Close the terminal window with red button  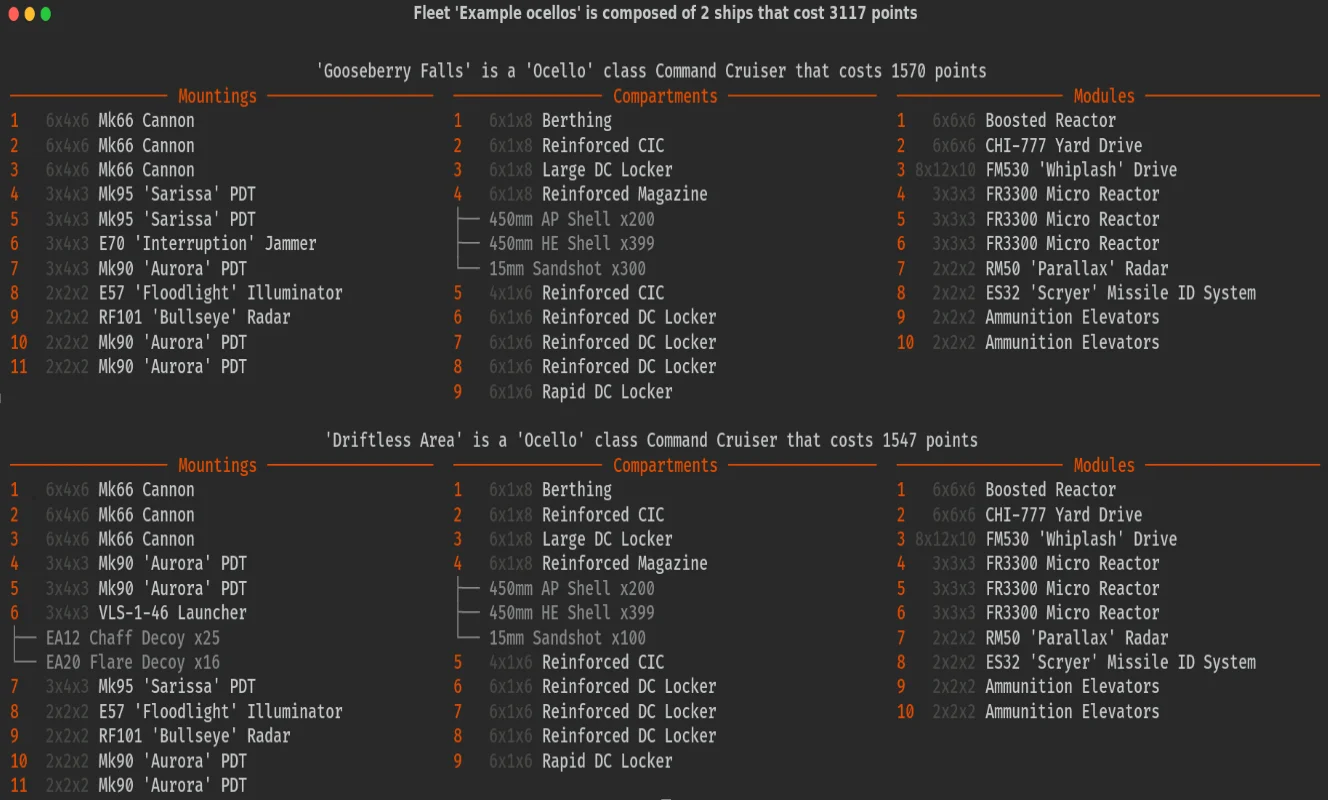click(14, 14)
